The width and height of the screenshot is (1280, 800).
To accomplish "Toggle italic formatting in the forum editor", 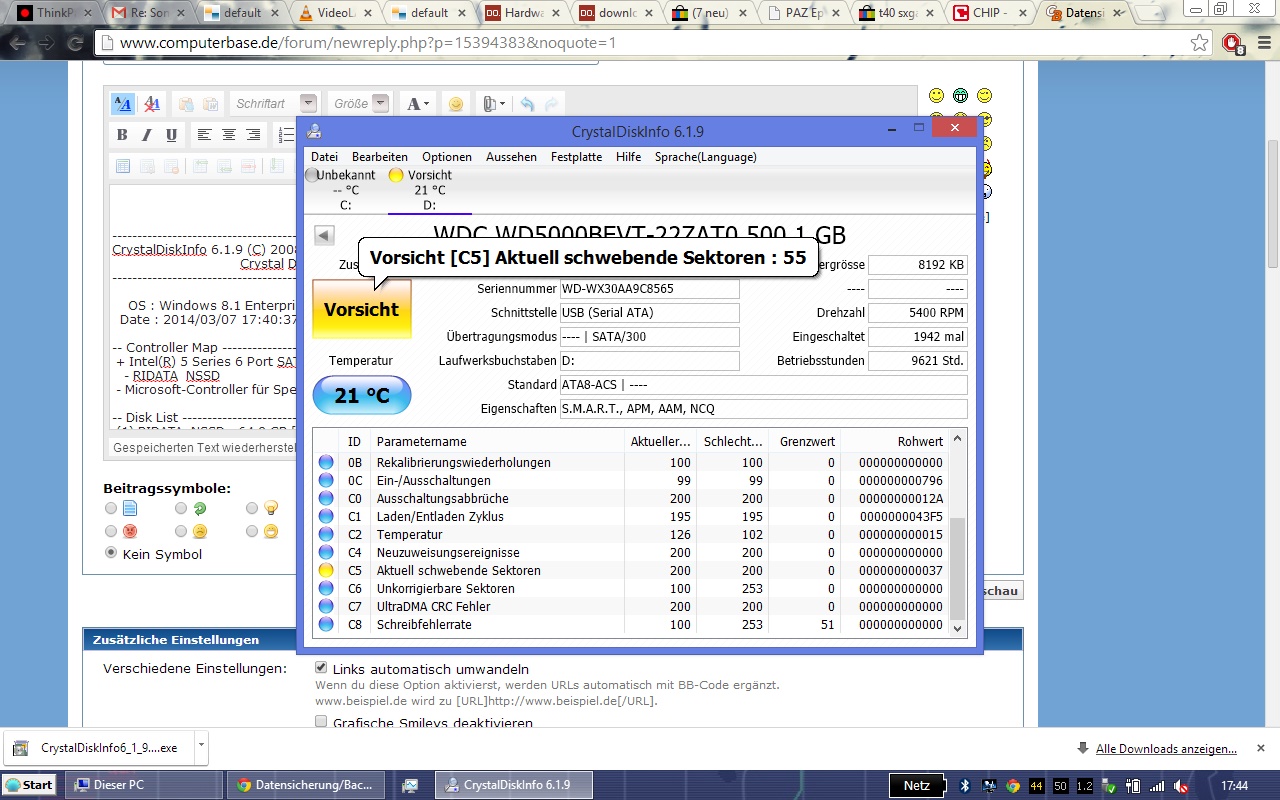I will pyautogui.click(x=147, y=135).
